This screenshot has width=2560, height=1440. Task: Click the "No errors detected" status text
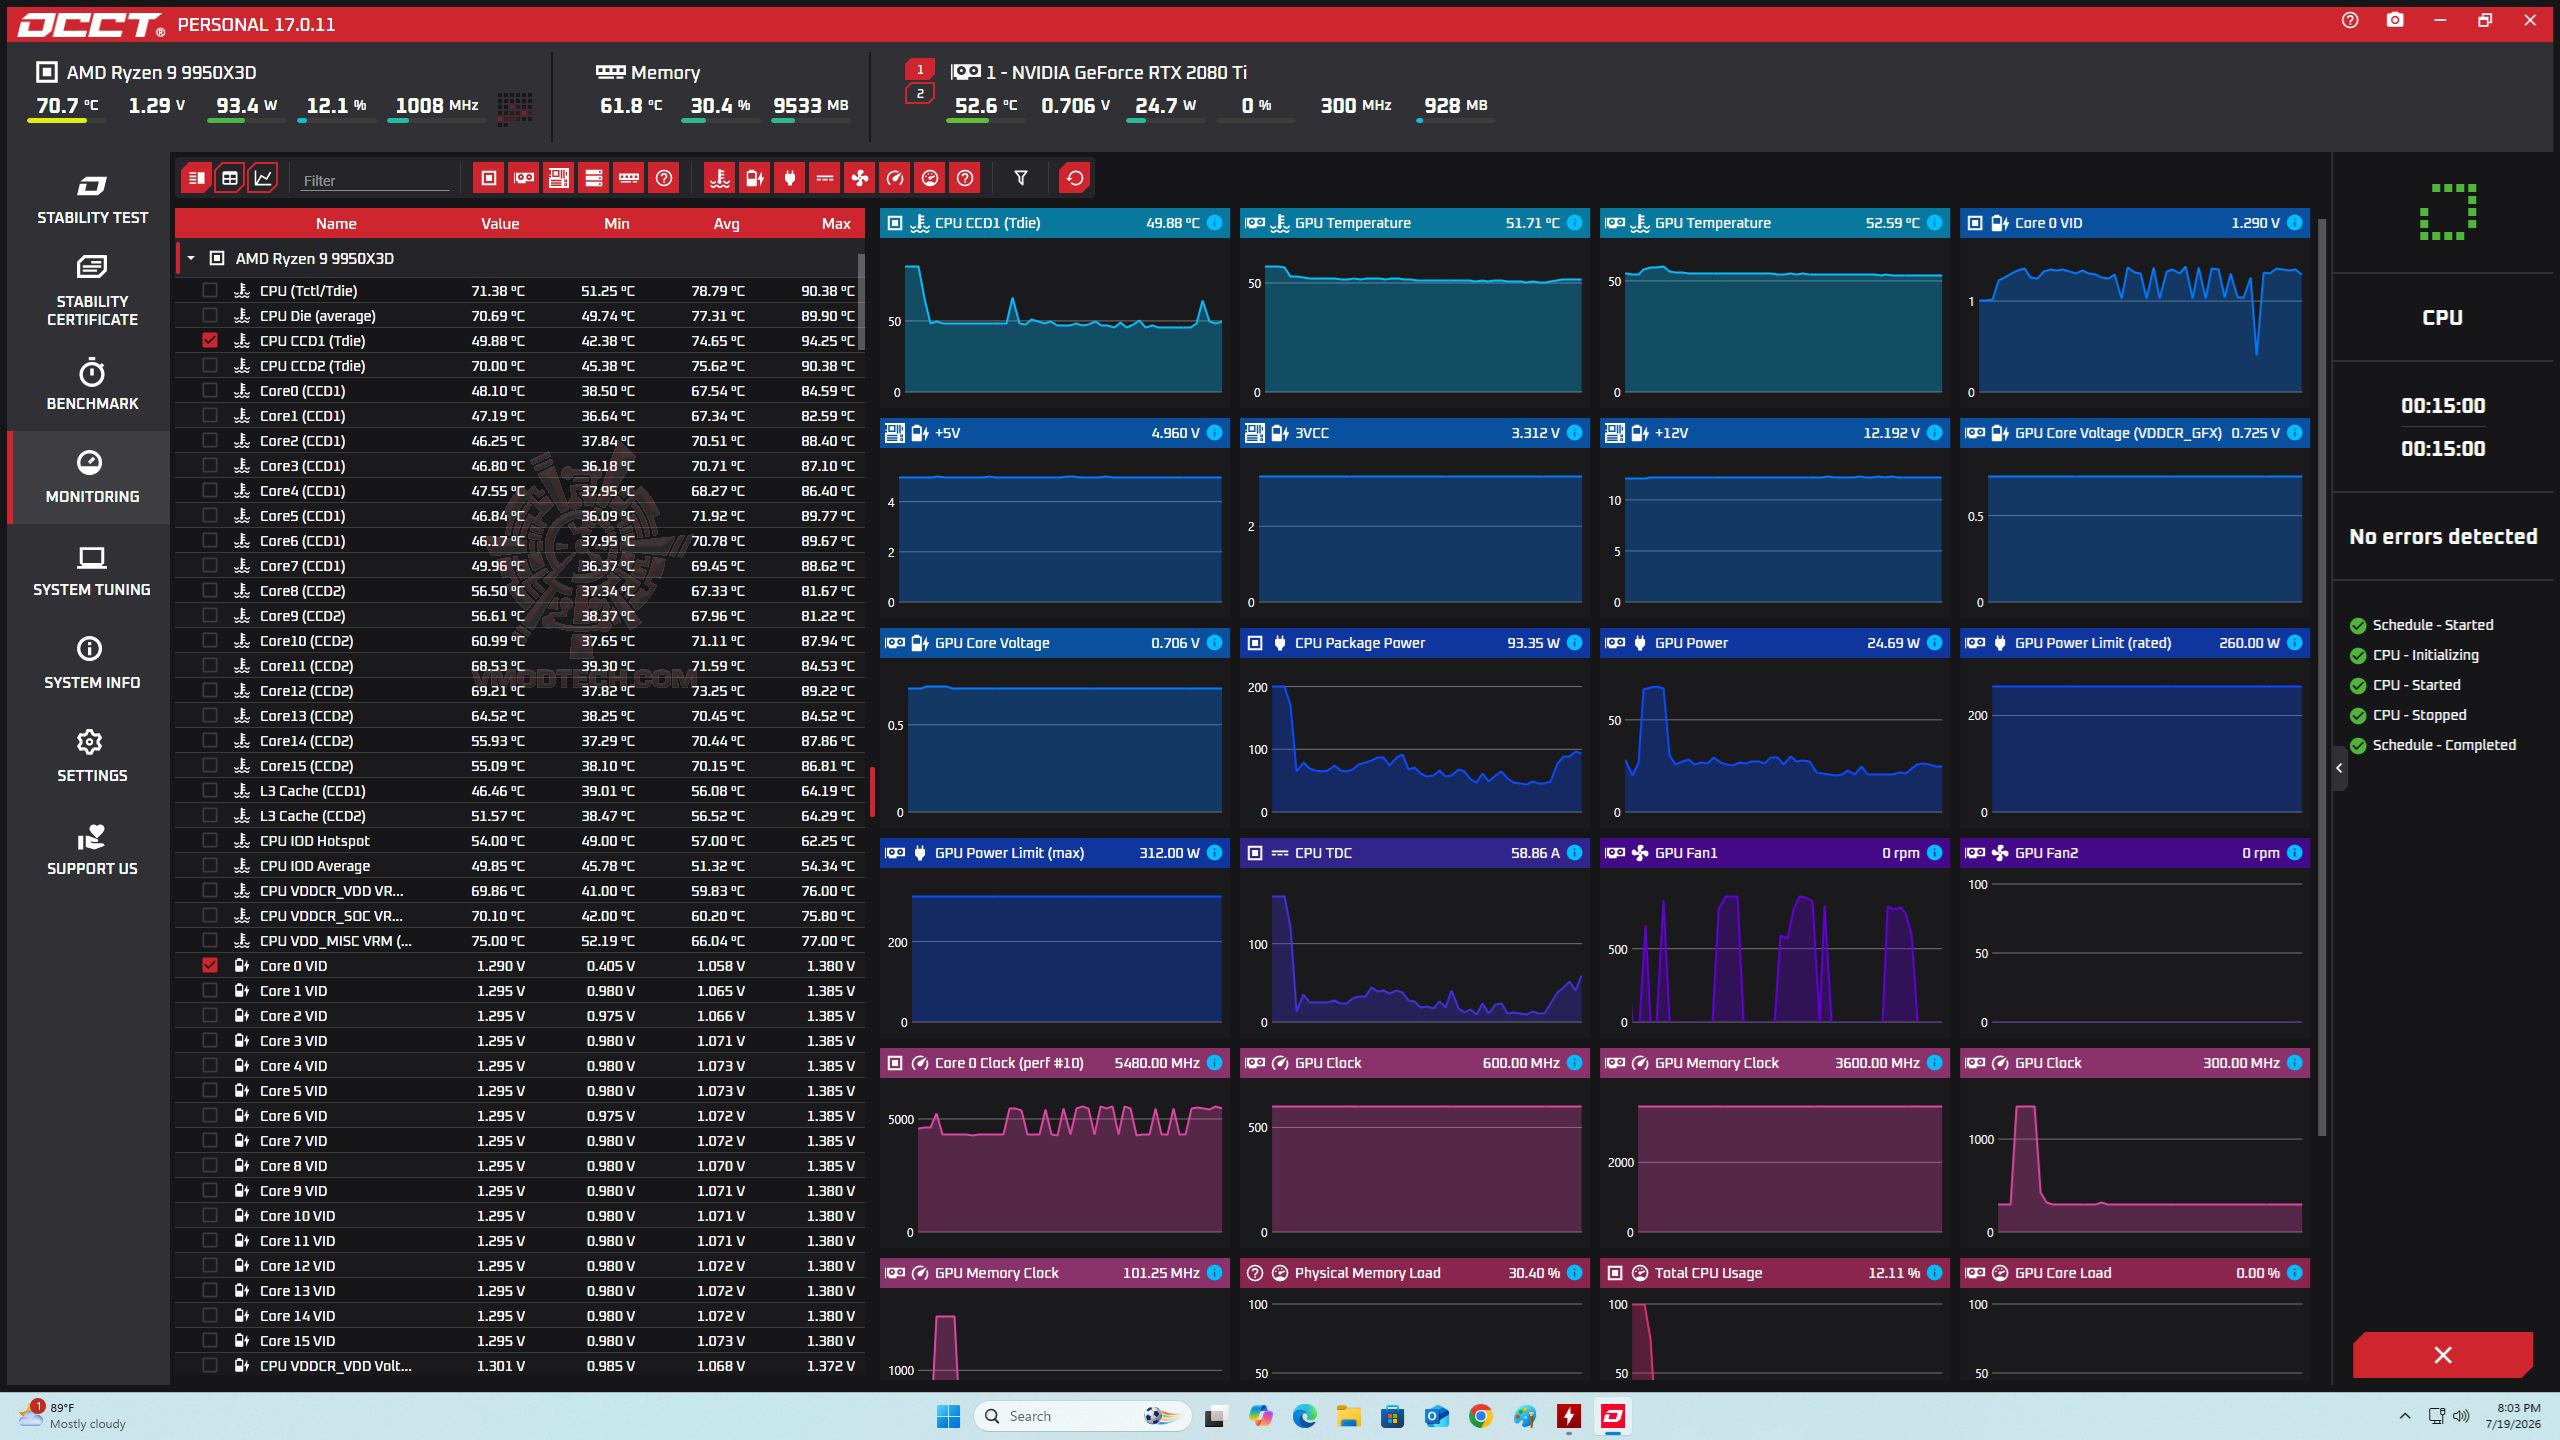pyautogui.click(x=2443, y=537)
